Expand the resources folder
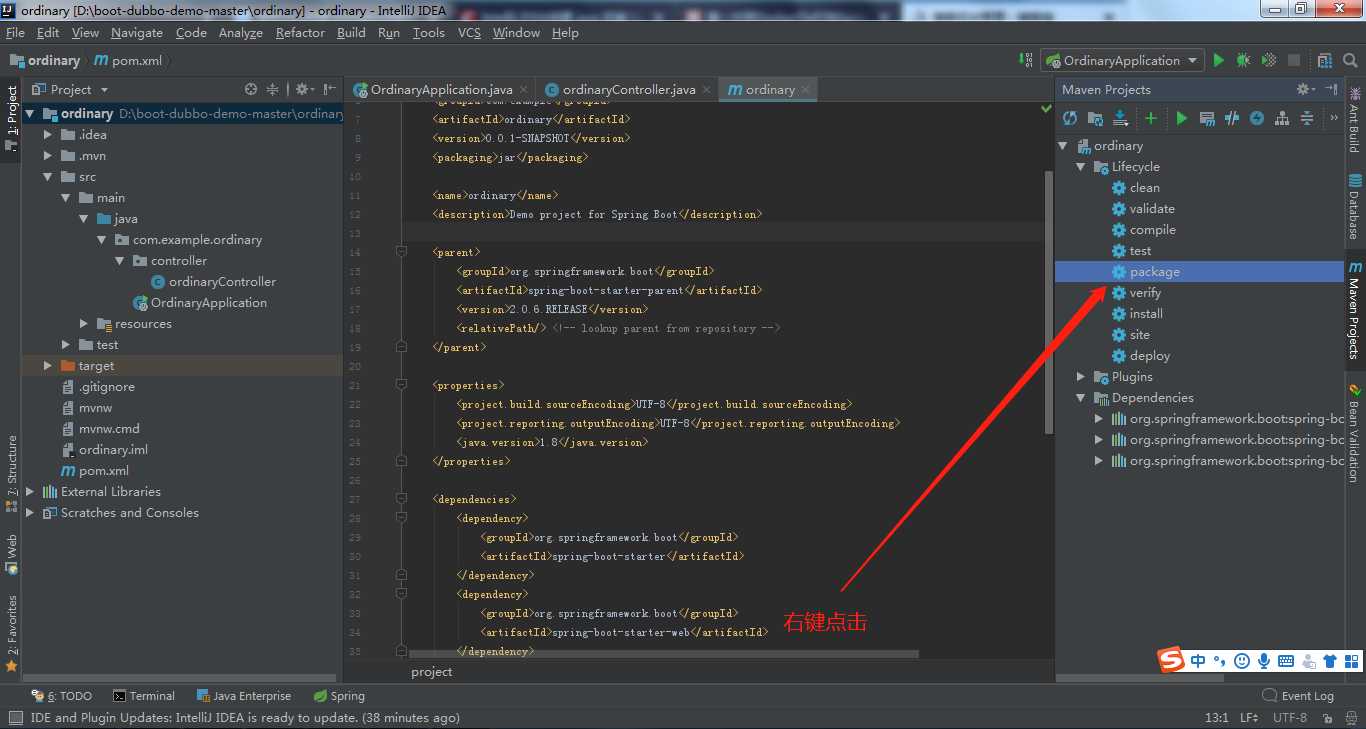1366x729 pixels. tap(84, 324)
